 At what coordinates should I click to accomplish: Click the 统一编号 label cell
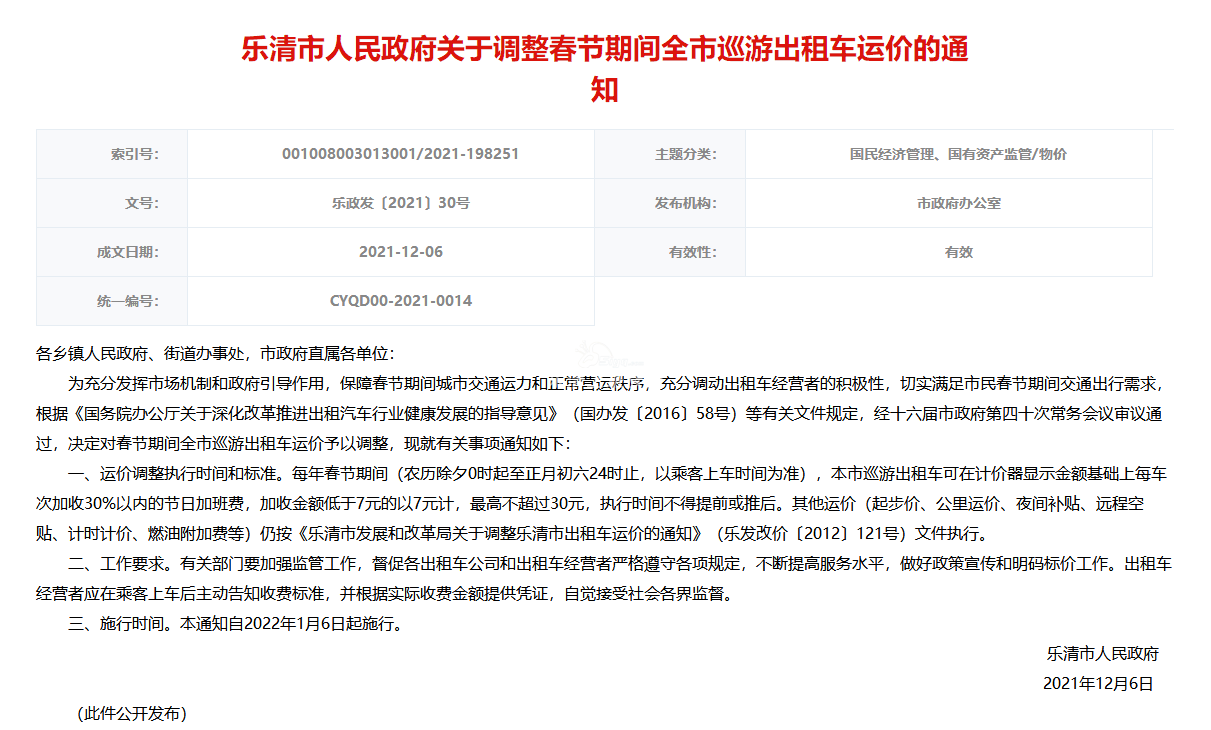(112, 301)
